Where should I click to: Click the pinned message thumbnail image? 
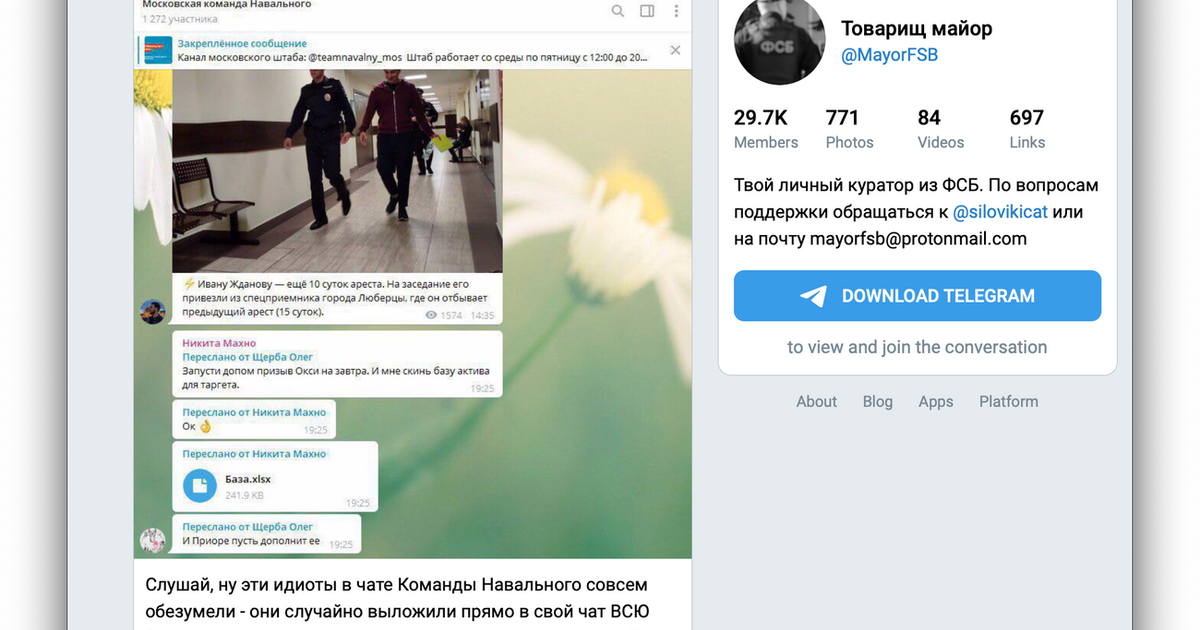click(x=157, y=50)
